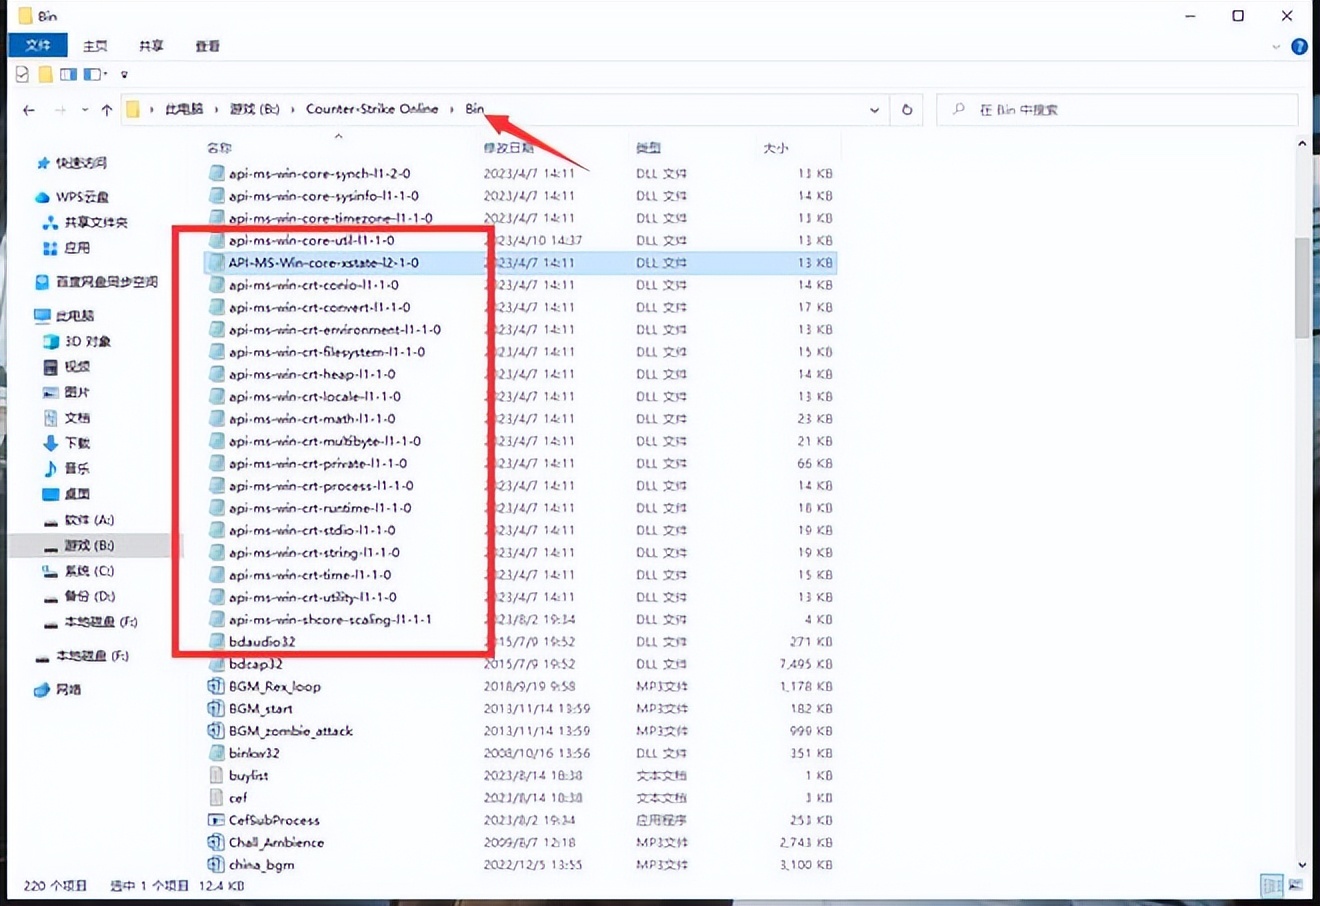Open the 文件 tab
Screen dimensions: 1320x906
[x=38, y=45]
